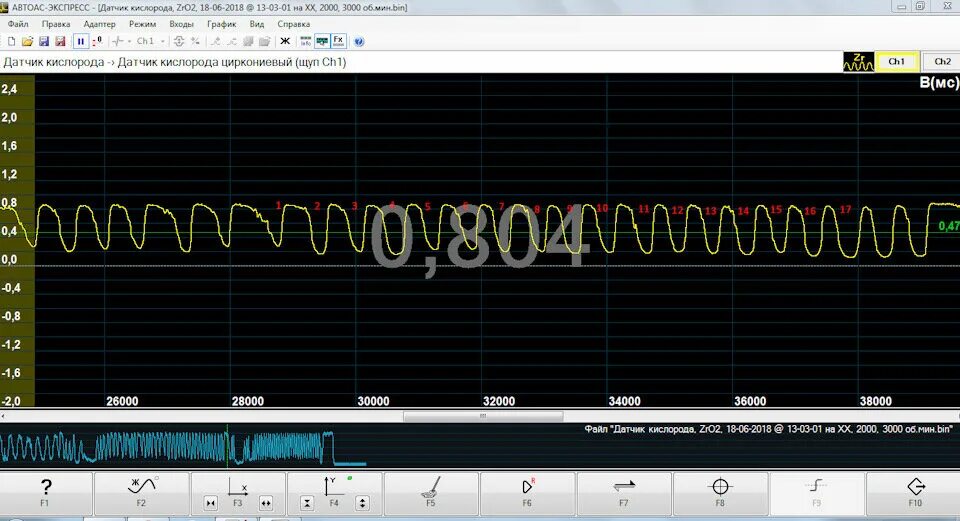Click the info panel icon
The height and width of the screenshot is (521, 960).
[x=305, y=41]
